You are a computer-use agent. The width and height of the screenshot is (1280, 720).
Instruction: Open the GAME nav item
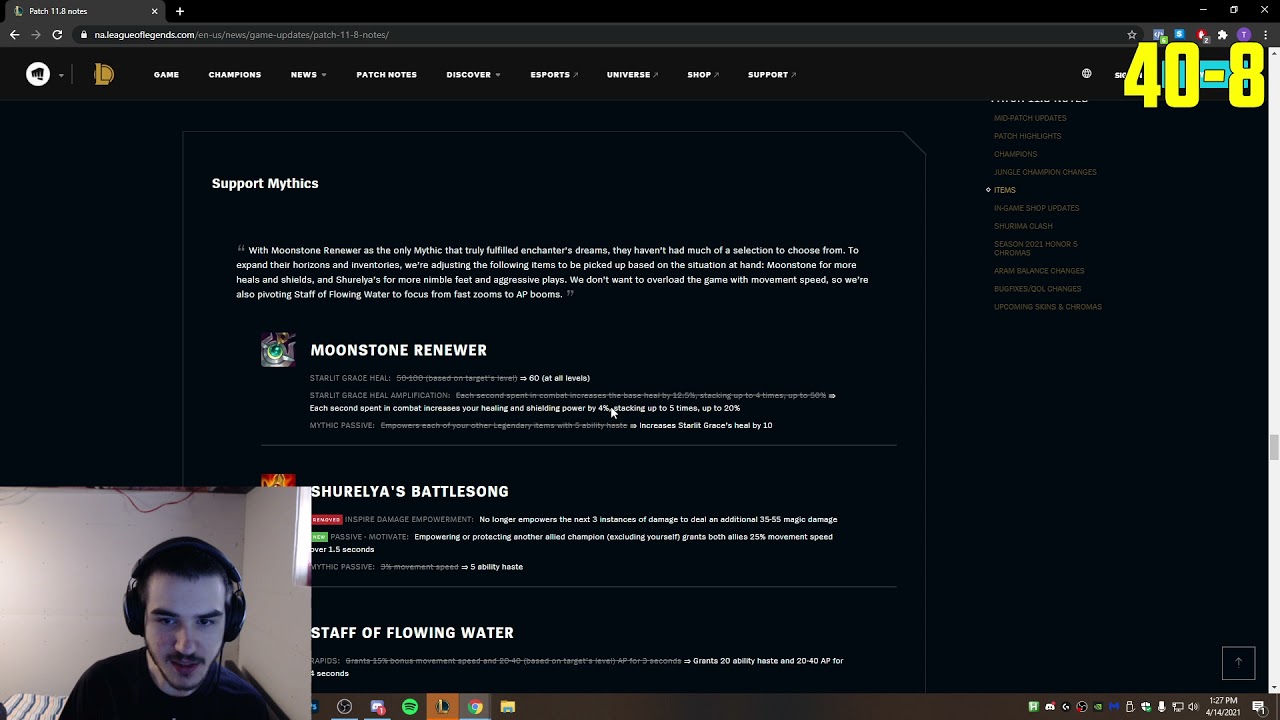click(x=166, y=74)
